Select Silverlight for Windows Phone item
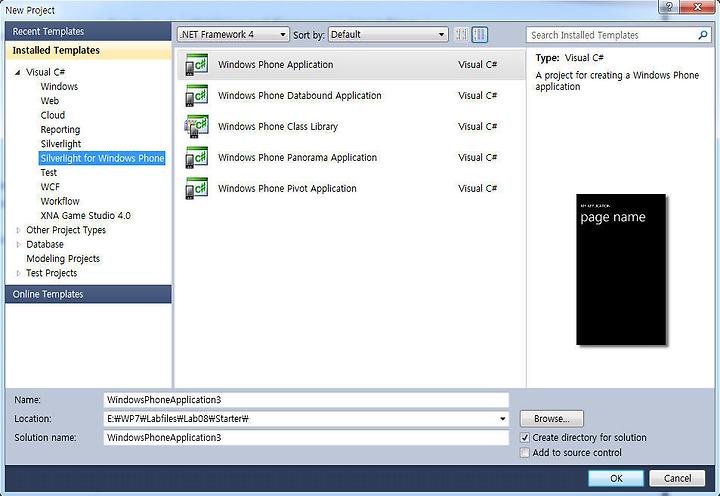Screen dimensions: 720x496 pos(102,158)
